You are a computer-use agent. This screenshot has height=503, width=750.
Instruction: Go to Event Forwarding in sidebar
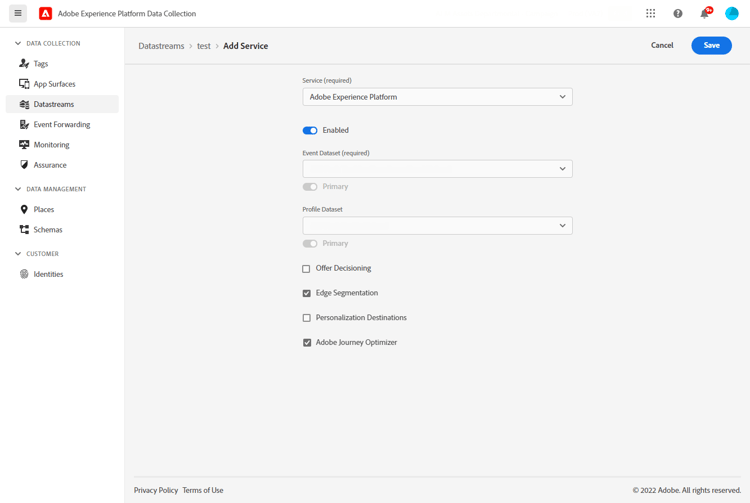(x=62, y=124)
